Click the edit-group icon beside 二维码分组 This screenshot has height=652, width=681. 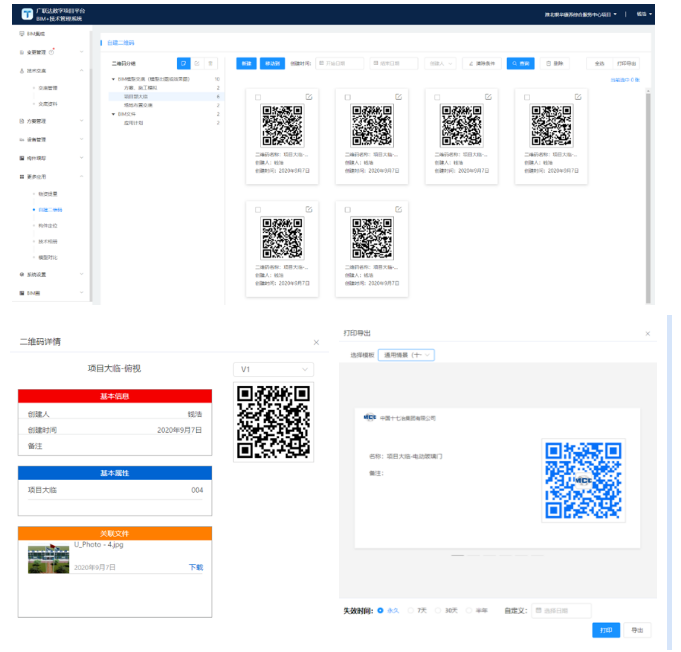coord(197,63)
